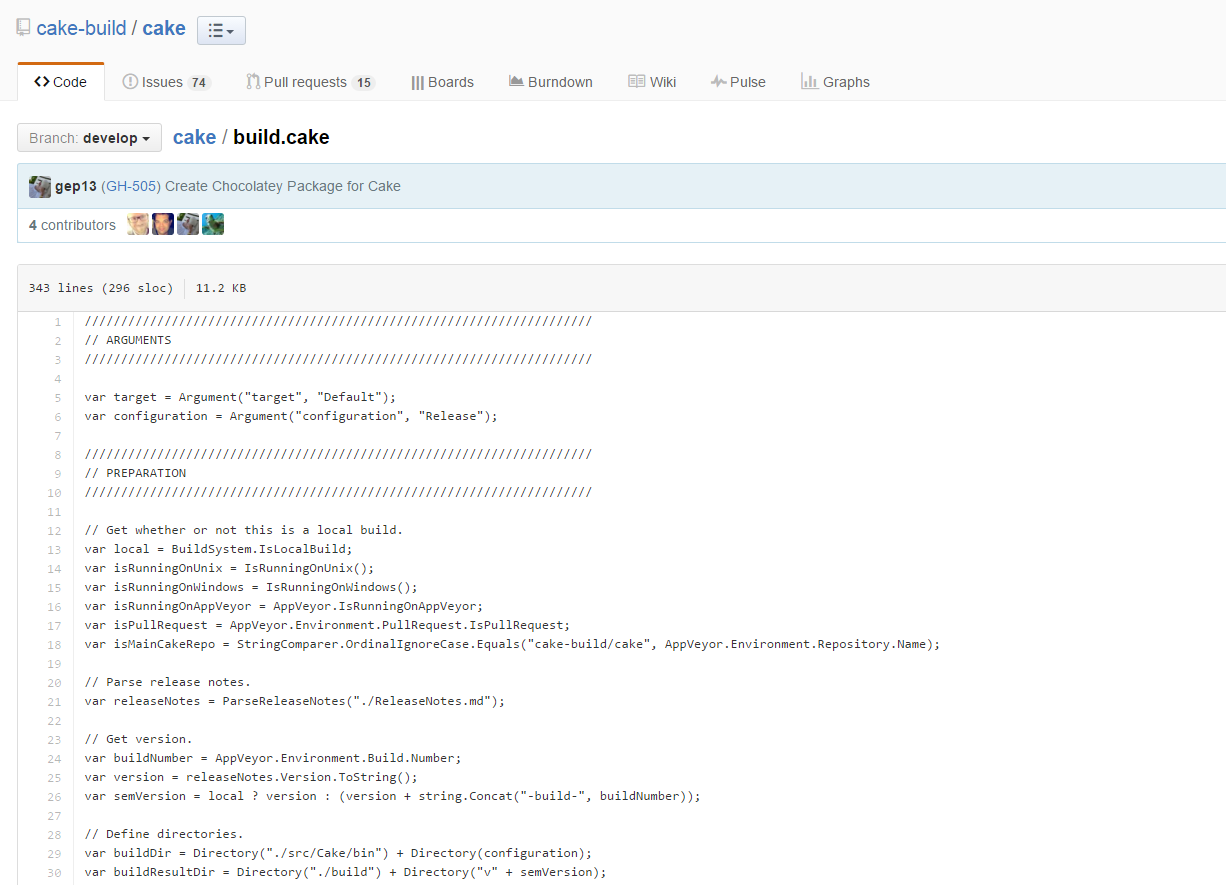Image resolution: width=1226 pixels, height=885 pixels.
Task: Open the GH-505 issue link
Action: (x=131, y=186)
